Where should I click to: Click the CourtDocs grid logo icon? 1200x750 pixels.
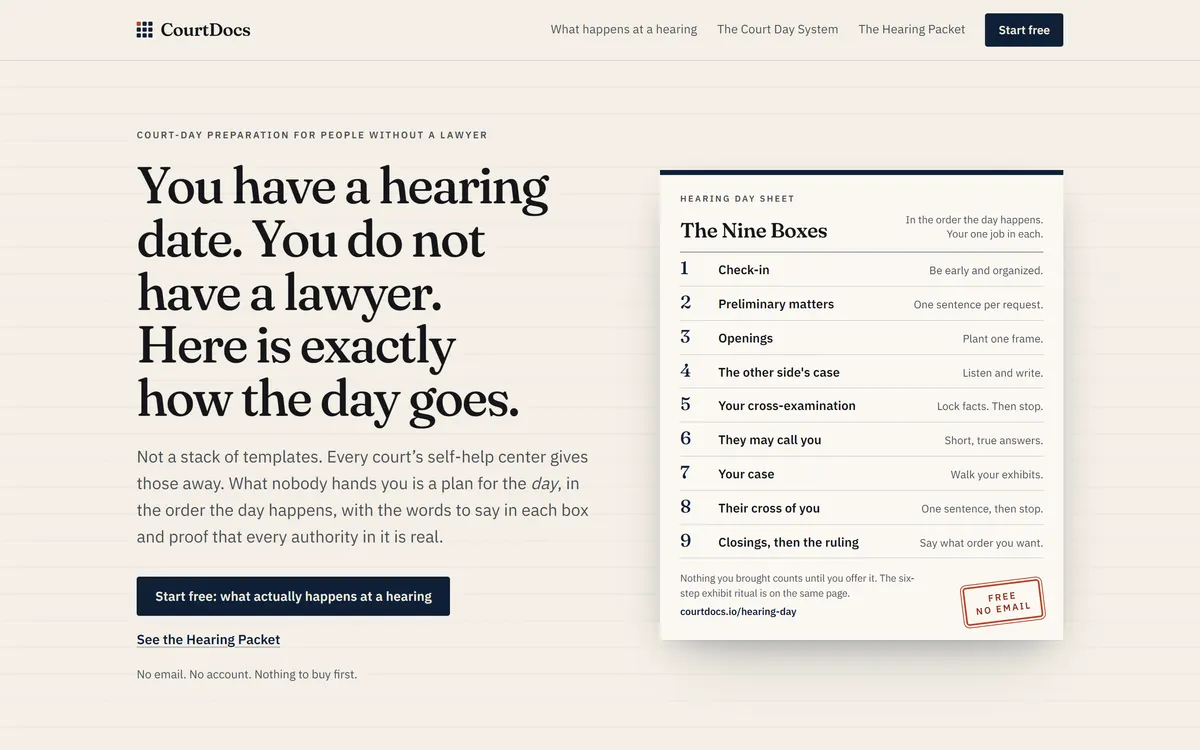145,30
